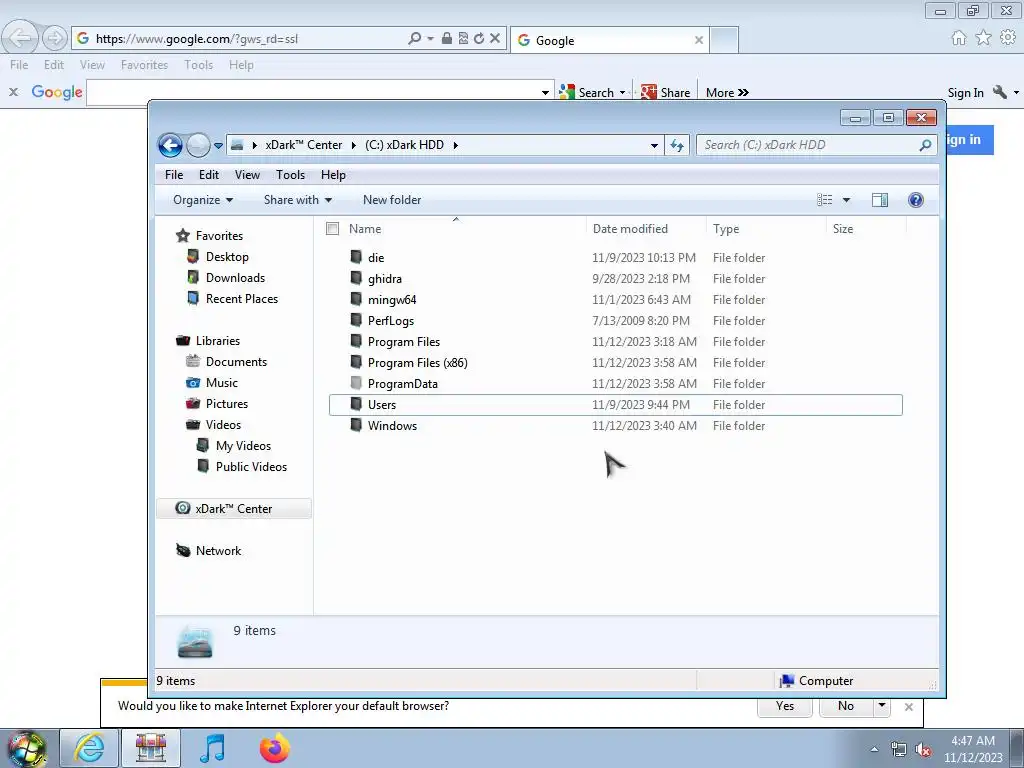Open music player taskbar icon
The height and width of the screenshot is (768, 1024).
coord(212,748)
